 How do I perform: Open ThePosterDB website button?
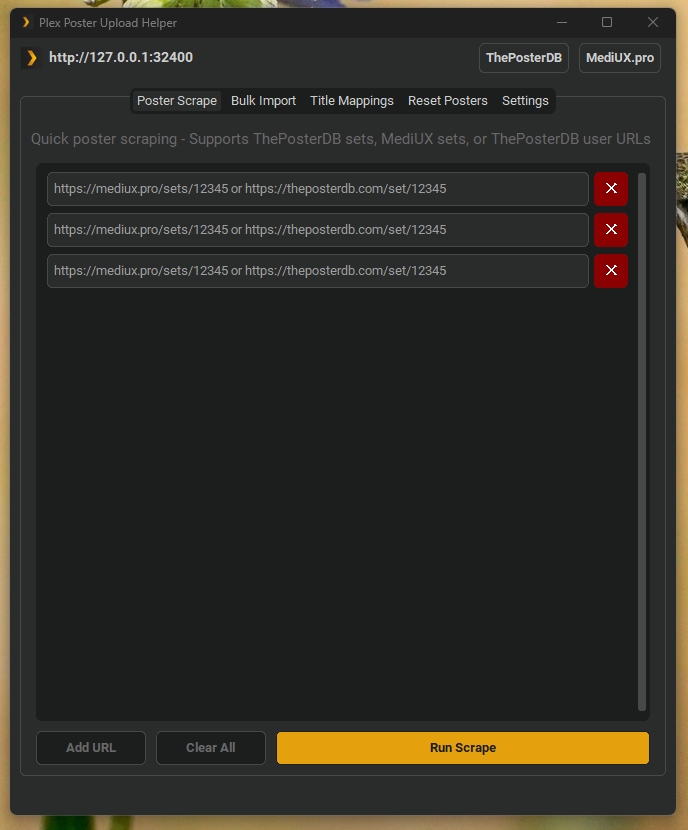click(523, 58)
